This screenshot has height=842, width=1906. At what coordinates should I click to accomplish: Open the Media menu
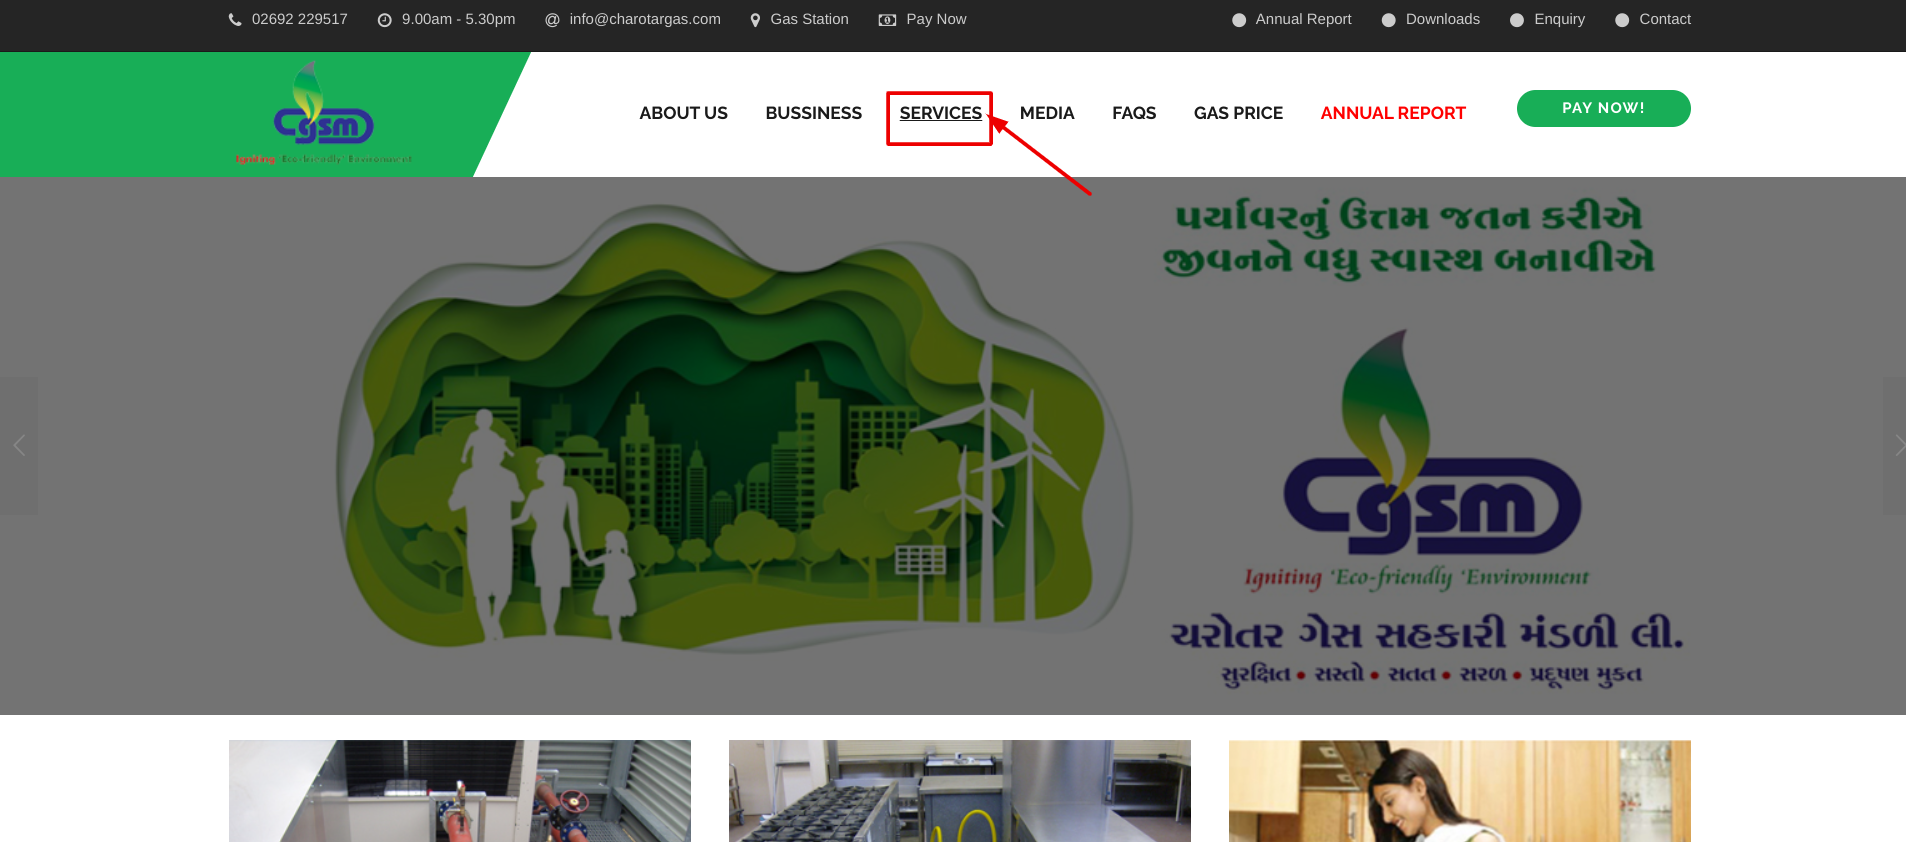[1047, 113]
